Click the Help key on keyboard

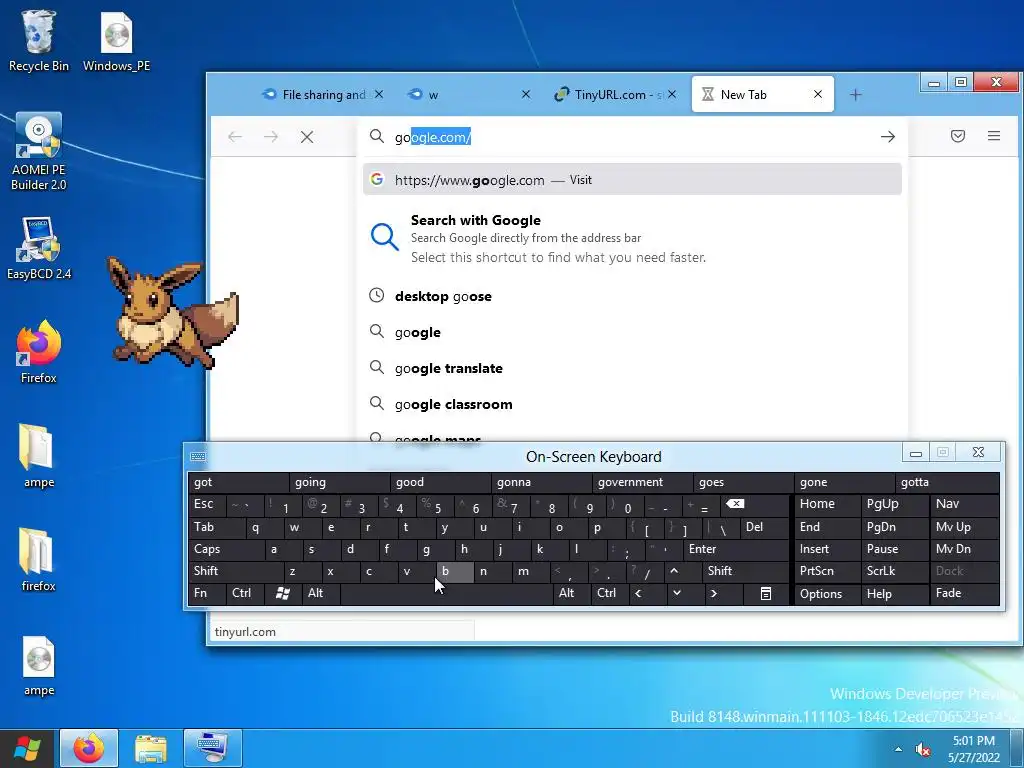click(x=894, y=593)
